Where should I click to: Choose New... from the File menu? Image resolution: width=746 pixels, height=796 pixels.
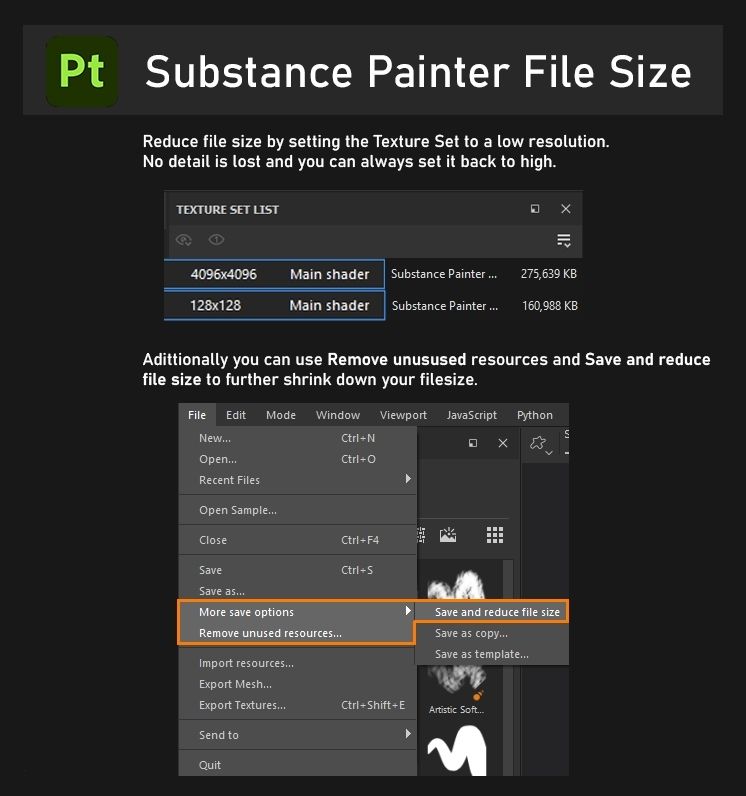(x=297, y=438)
